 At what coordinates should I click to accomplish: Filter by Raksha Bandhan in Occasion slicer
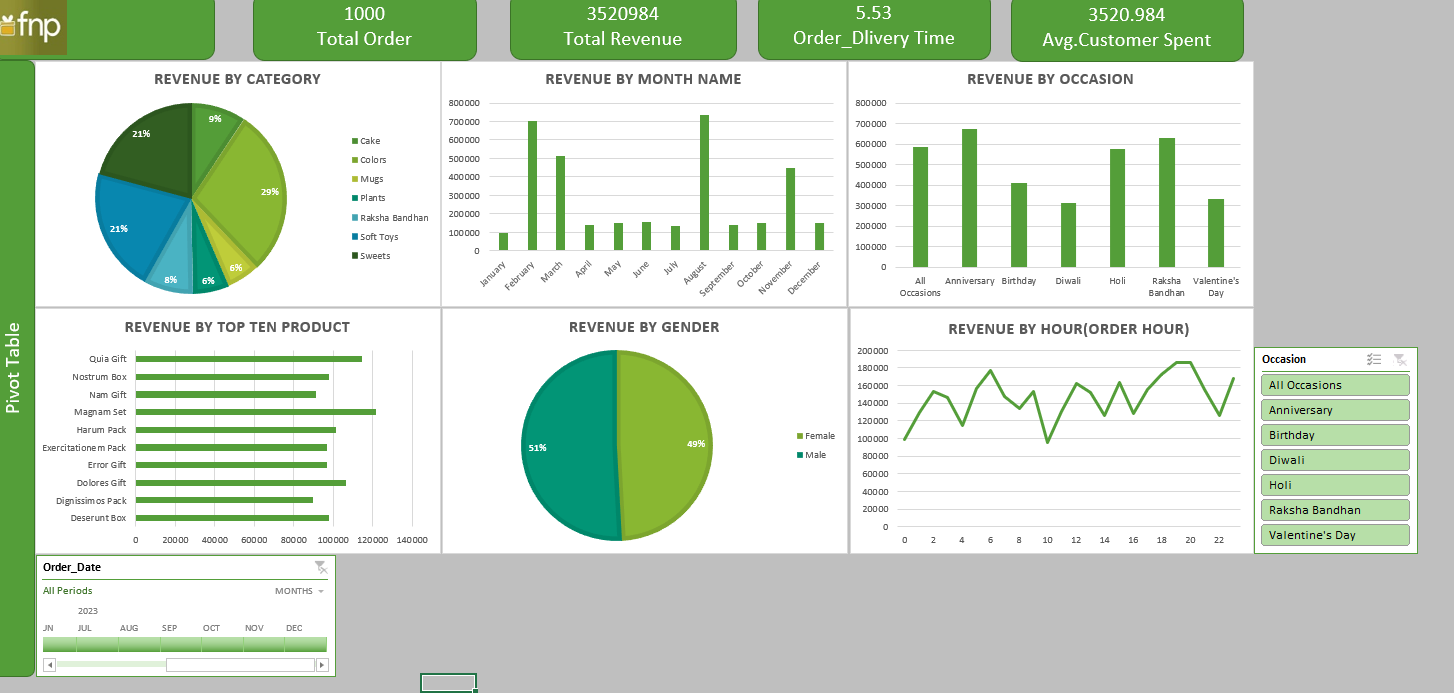[1336, 510]
